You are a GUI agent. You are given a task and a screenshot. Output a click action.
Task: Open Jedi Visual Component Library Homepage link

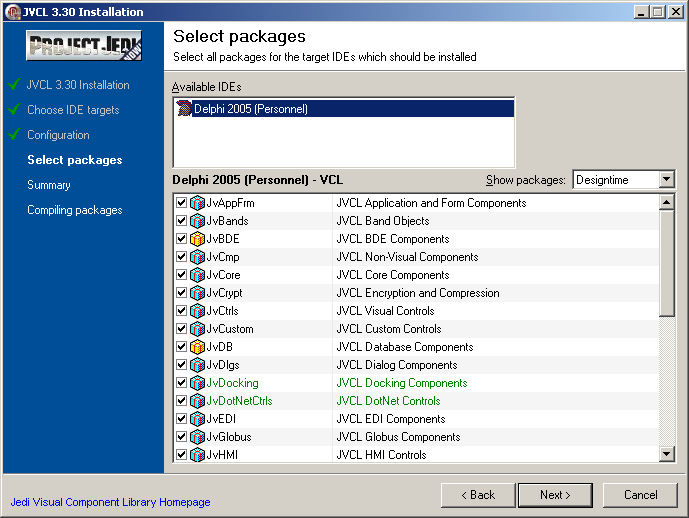pyautogui.click(x=110, y=502)
